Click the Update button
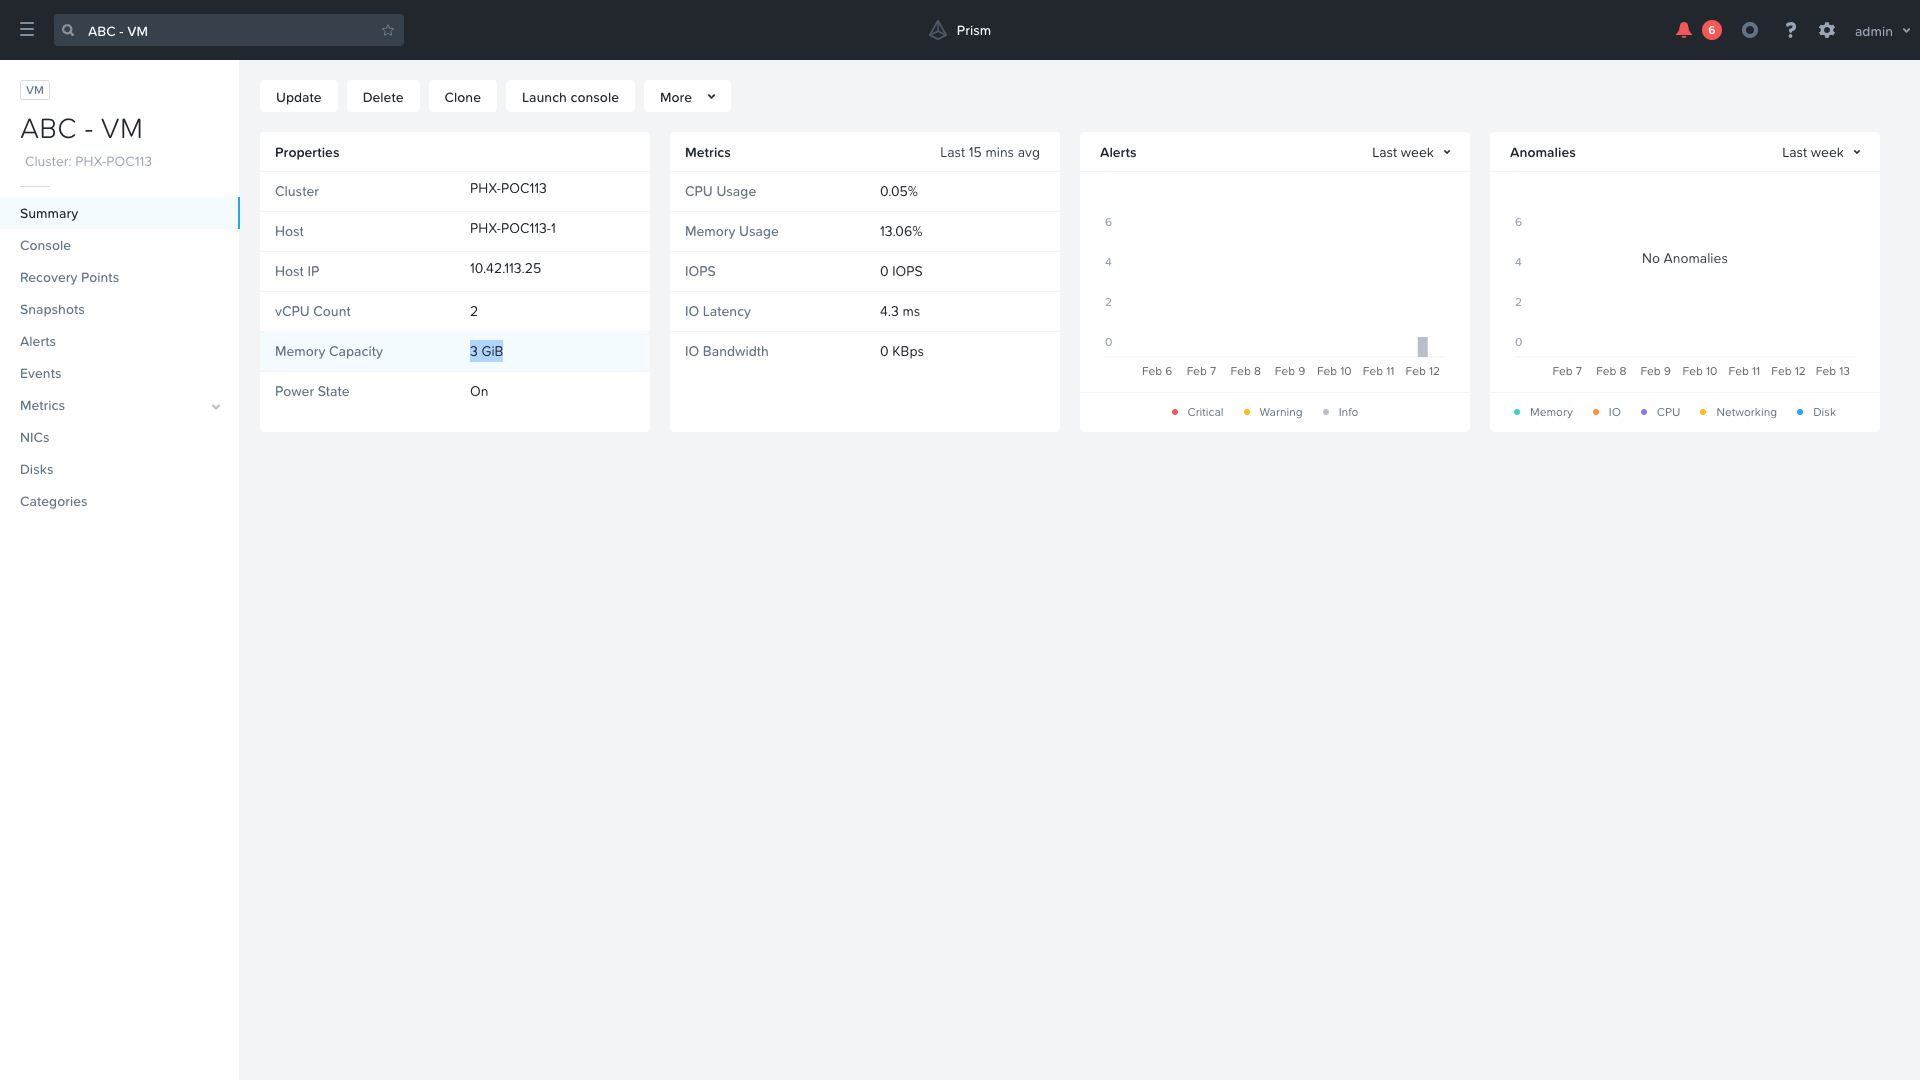The width and height of the screenshot is (1920, 1080). (x=298, y=97)
